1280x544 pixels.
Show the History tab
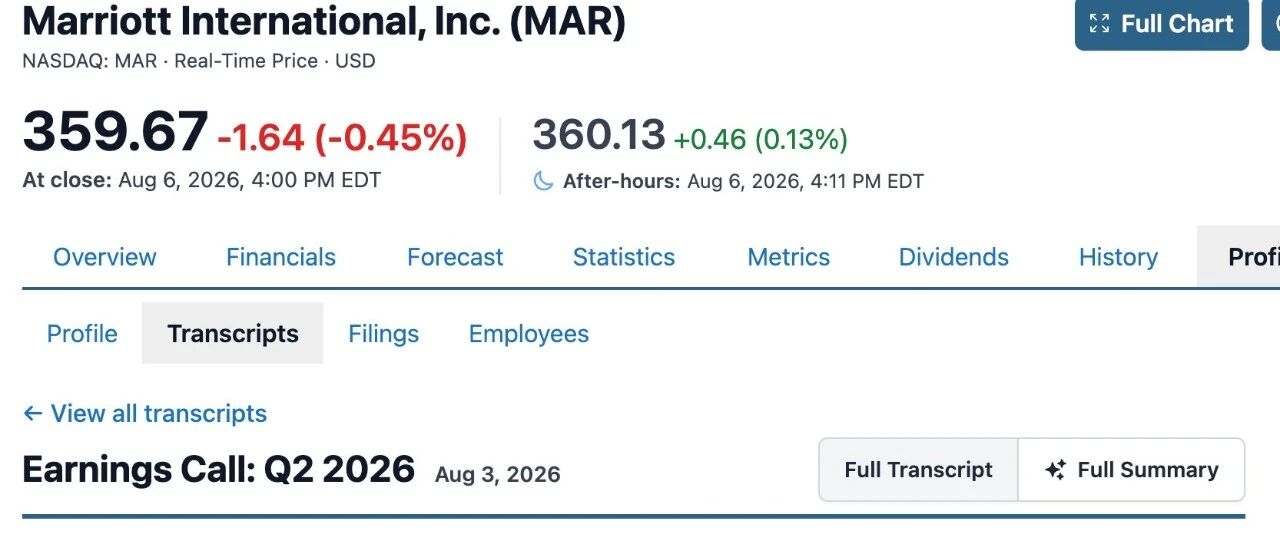pos(1118,257)
